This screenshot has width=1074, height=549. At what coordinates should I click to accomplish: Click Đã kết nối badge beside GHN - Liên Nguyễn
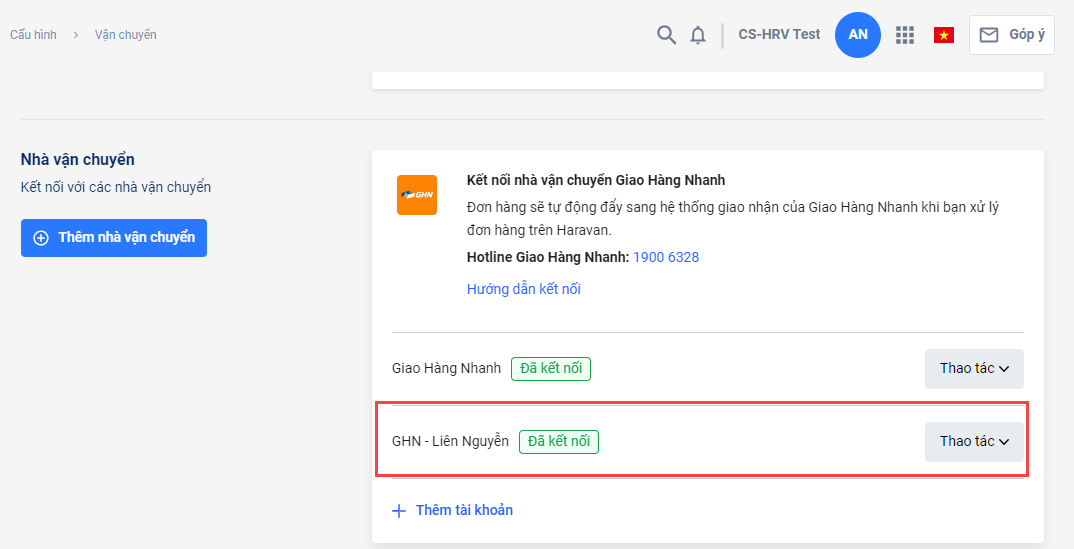point(558,441)
